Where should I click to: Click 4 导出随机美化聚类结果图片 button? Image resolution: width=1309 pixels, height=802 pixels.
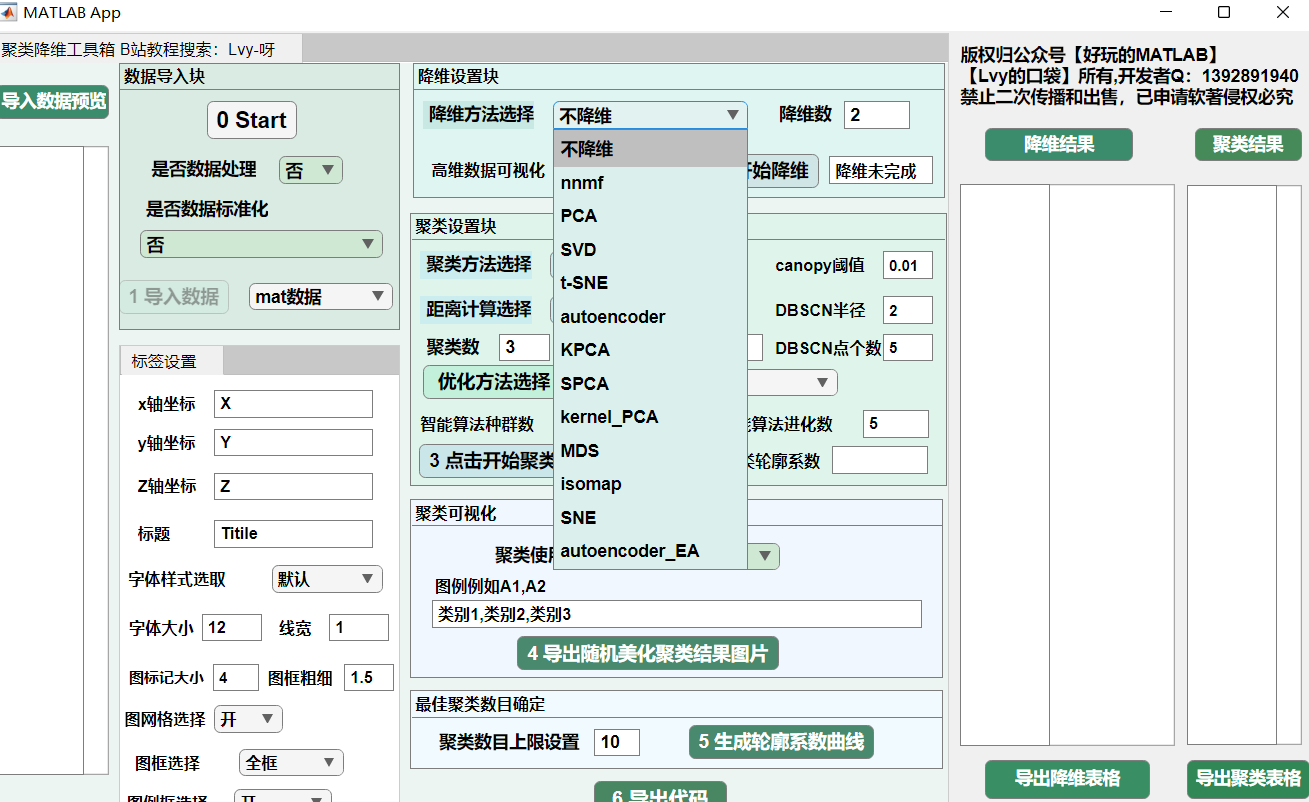648,654
